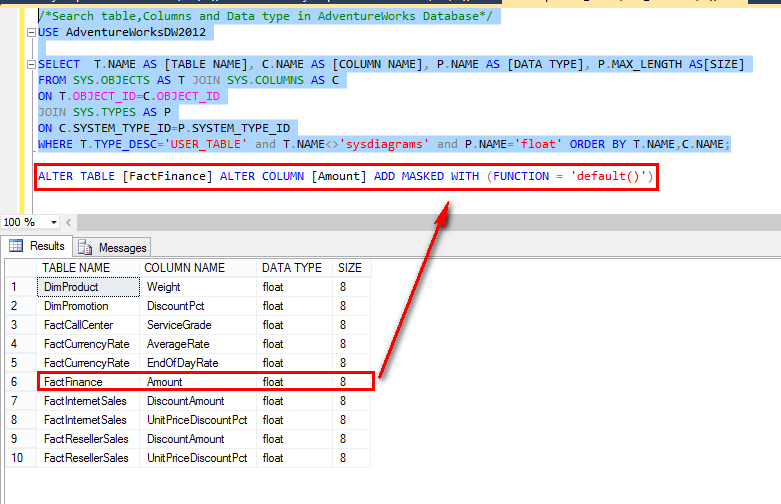Open the 100 % zoom dropdown
781x504 pixels.
coord(53,222)
